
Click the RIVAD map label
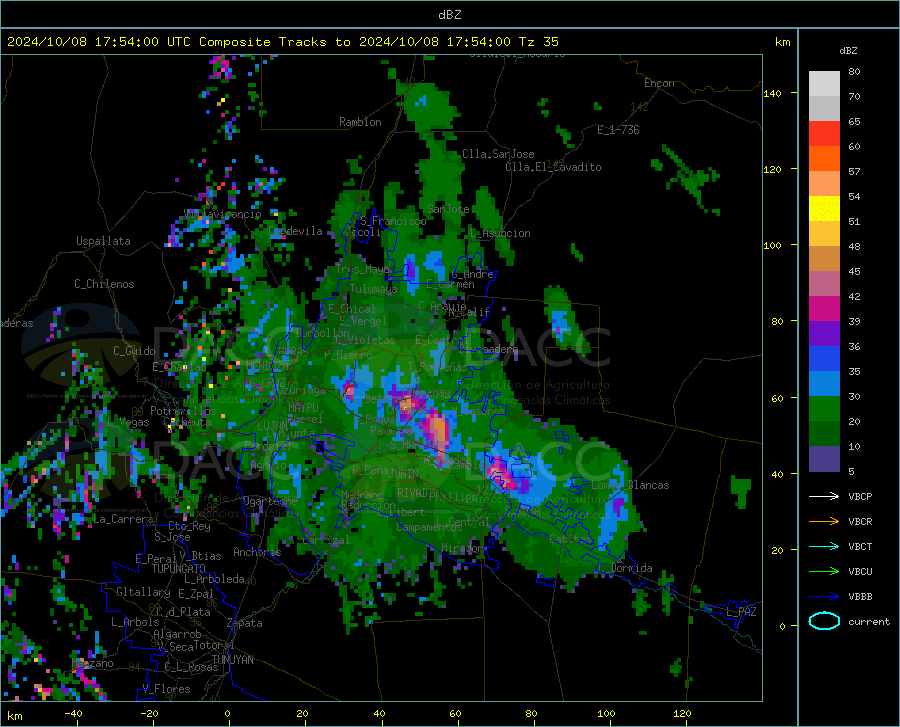[412, 493]
